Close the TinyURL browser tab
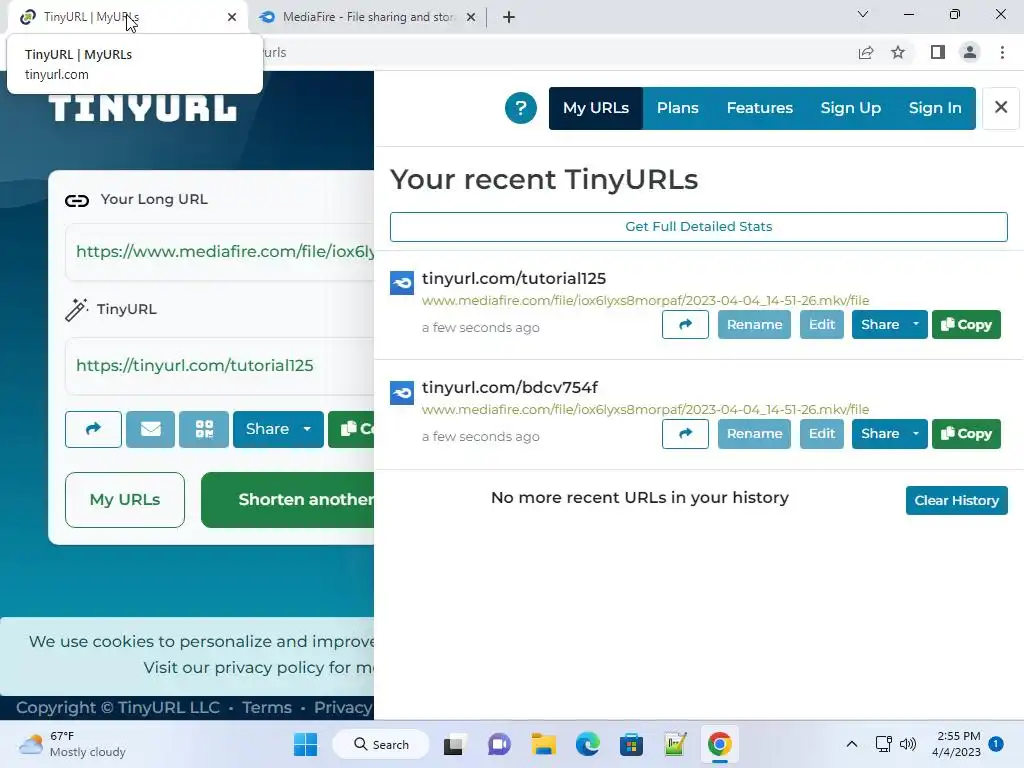The image size is (1024, 768). click(x=232, y=17)
